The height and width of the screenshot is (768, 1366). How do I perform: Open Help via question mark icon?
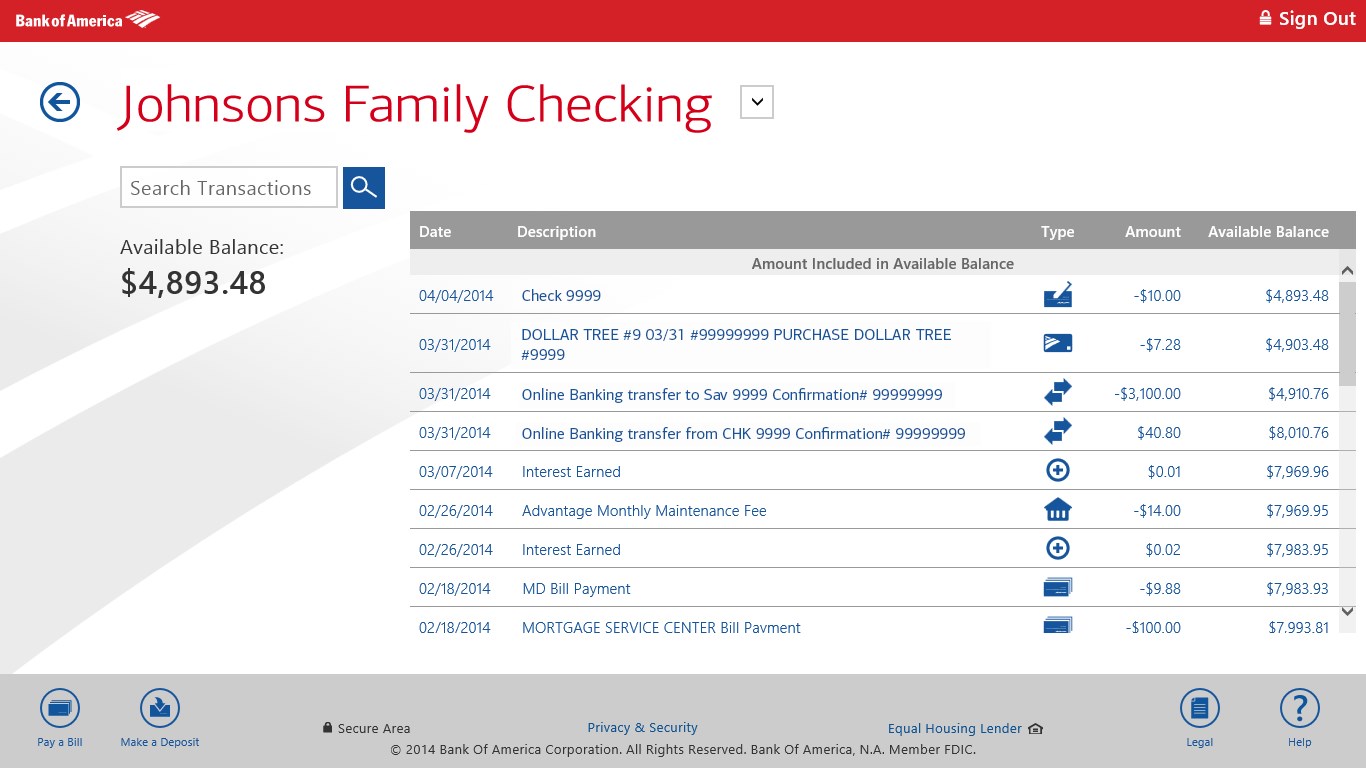coord(1299,707)
